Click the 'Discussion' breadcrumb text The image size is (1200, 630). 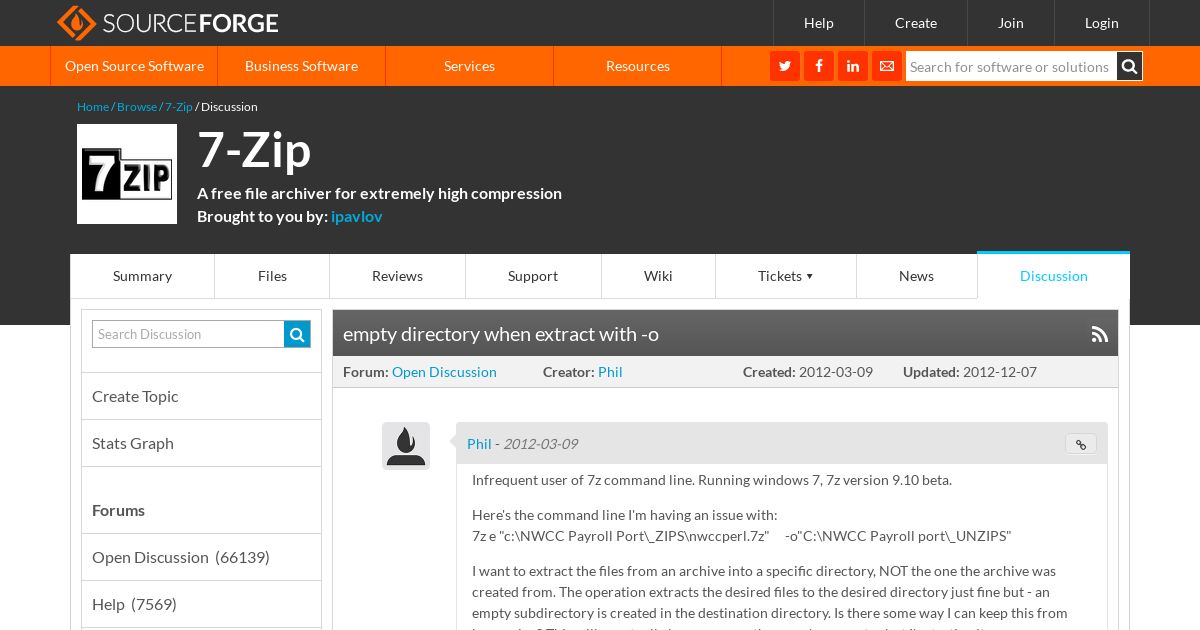coord(229,107)
